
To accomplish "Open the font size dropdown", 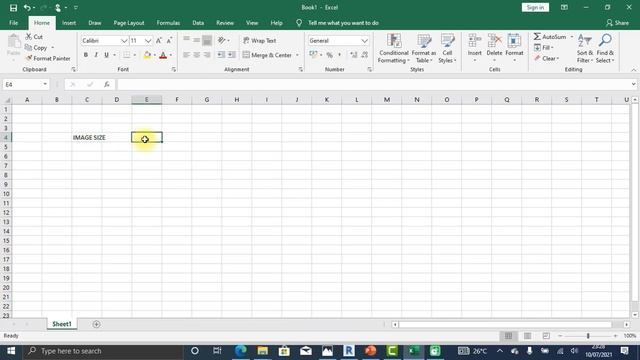I will click(148, 41).
